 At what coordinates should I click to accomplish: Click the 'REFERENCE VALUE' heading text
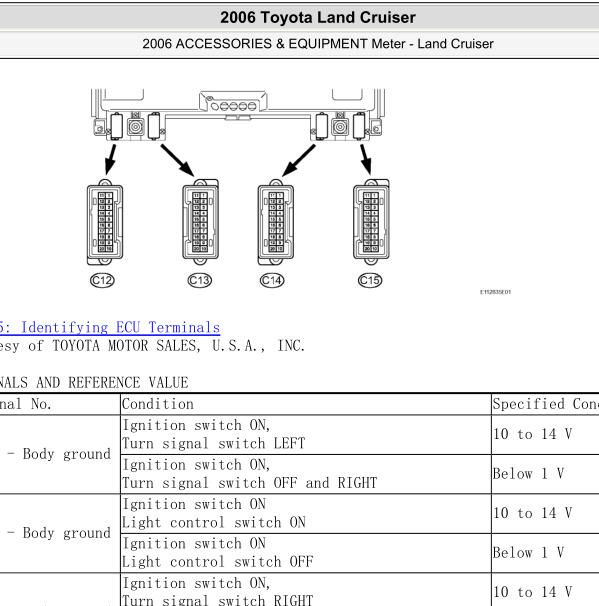128,383
